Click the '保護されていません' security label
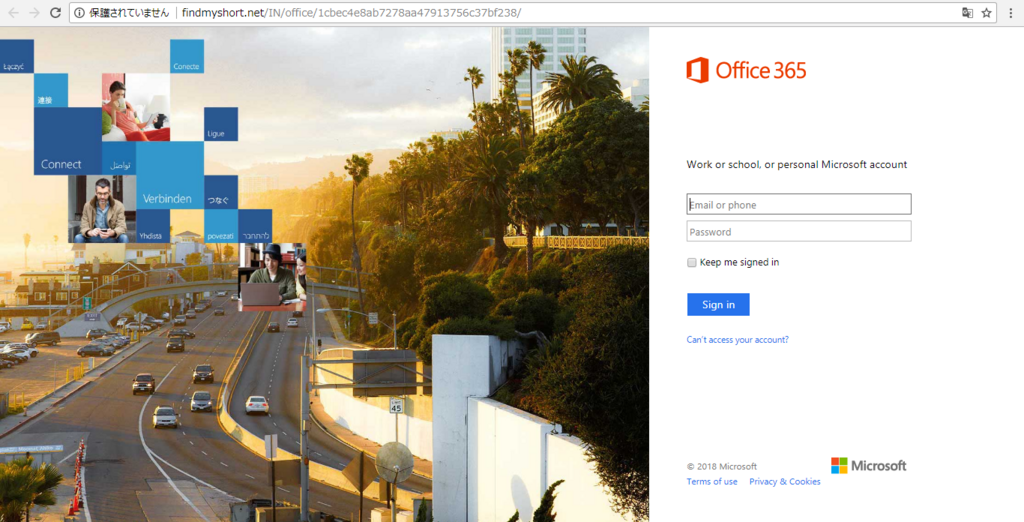The height and width of the screenshot is (522, 1024). tap(129, 12)
